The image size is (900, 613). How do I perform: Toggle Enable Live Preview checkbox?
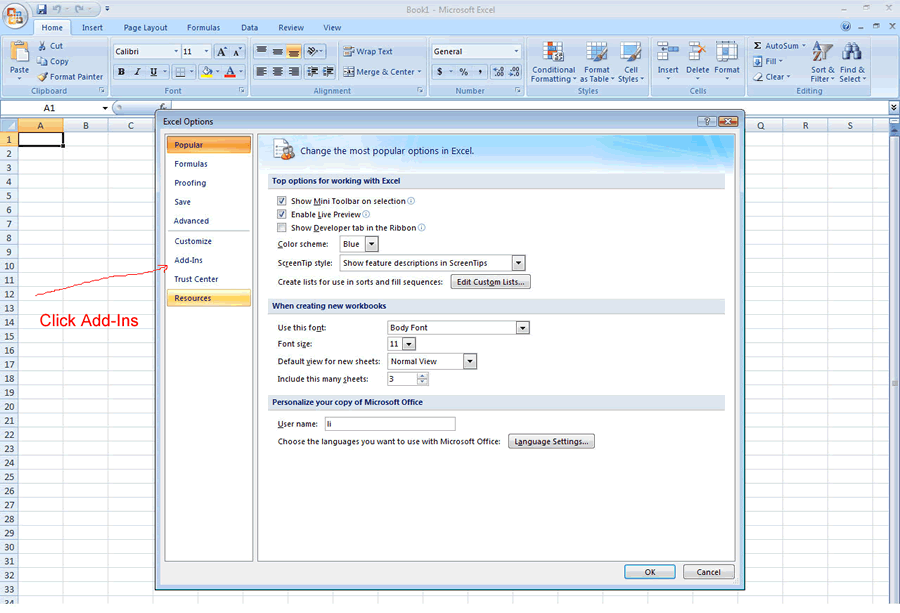coord(281,214)
